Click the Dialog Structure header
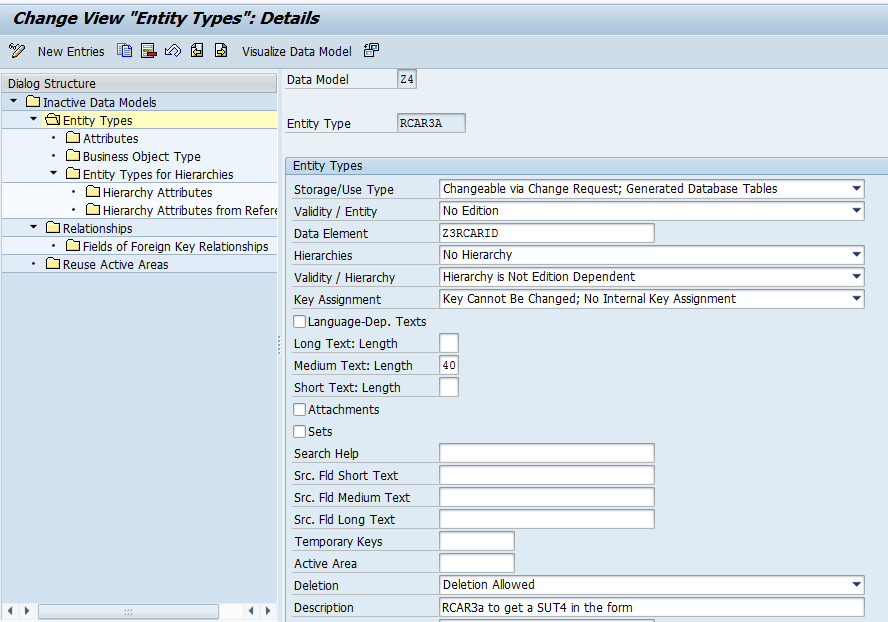This screenshot has width=888, height=622. (x=139, y=83)
